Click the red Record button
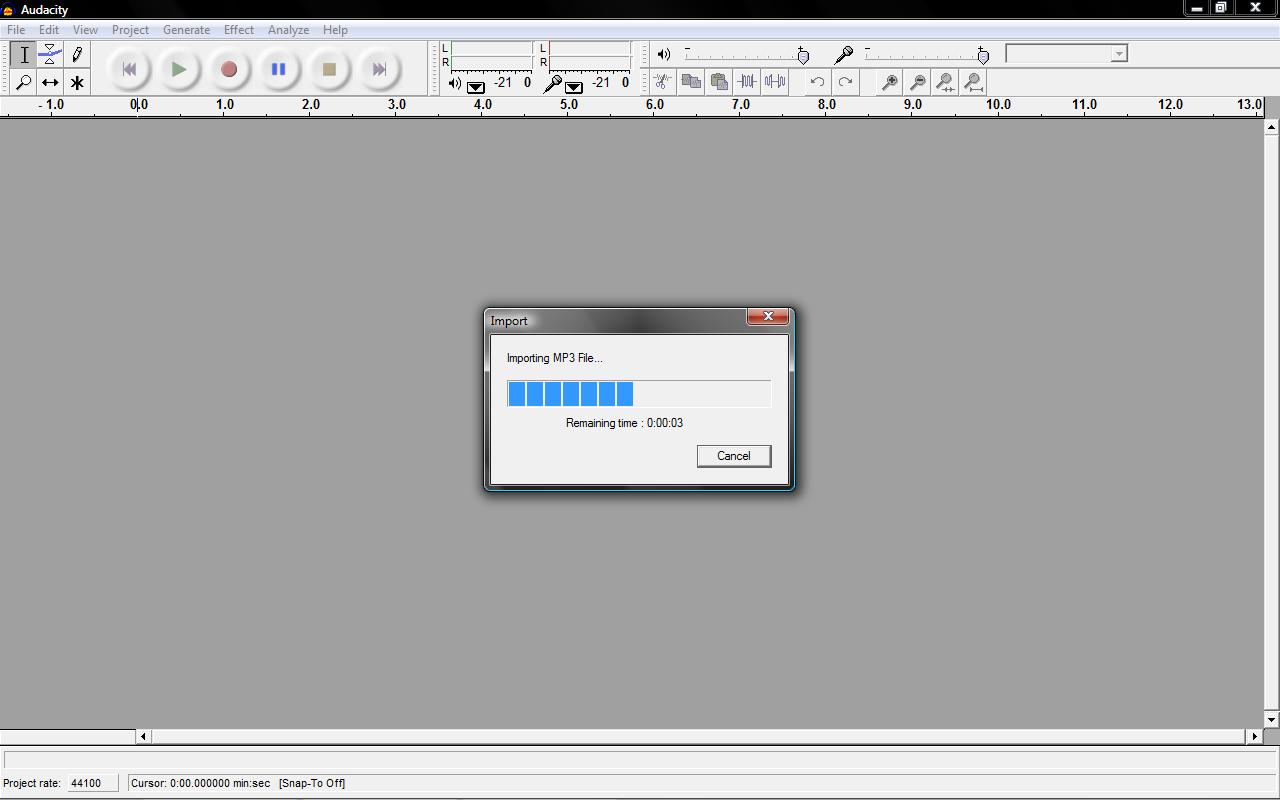 pyautogui.click(x=229, y=69)
